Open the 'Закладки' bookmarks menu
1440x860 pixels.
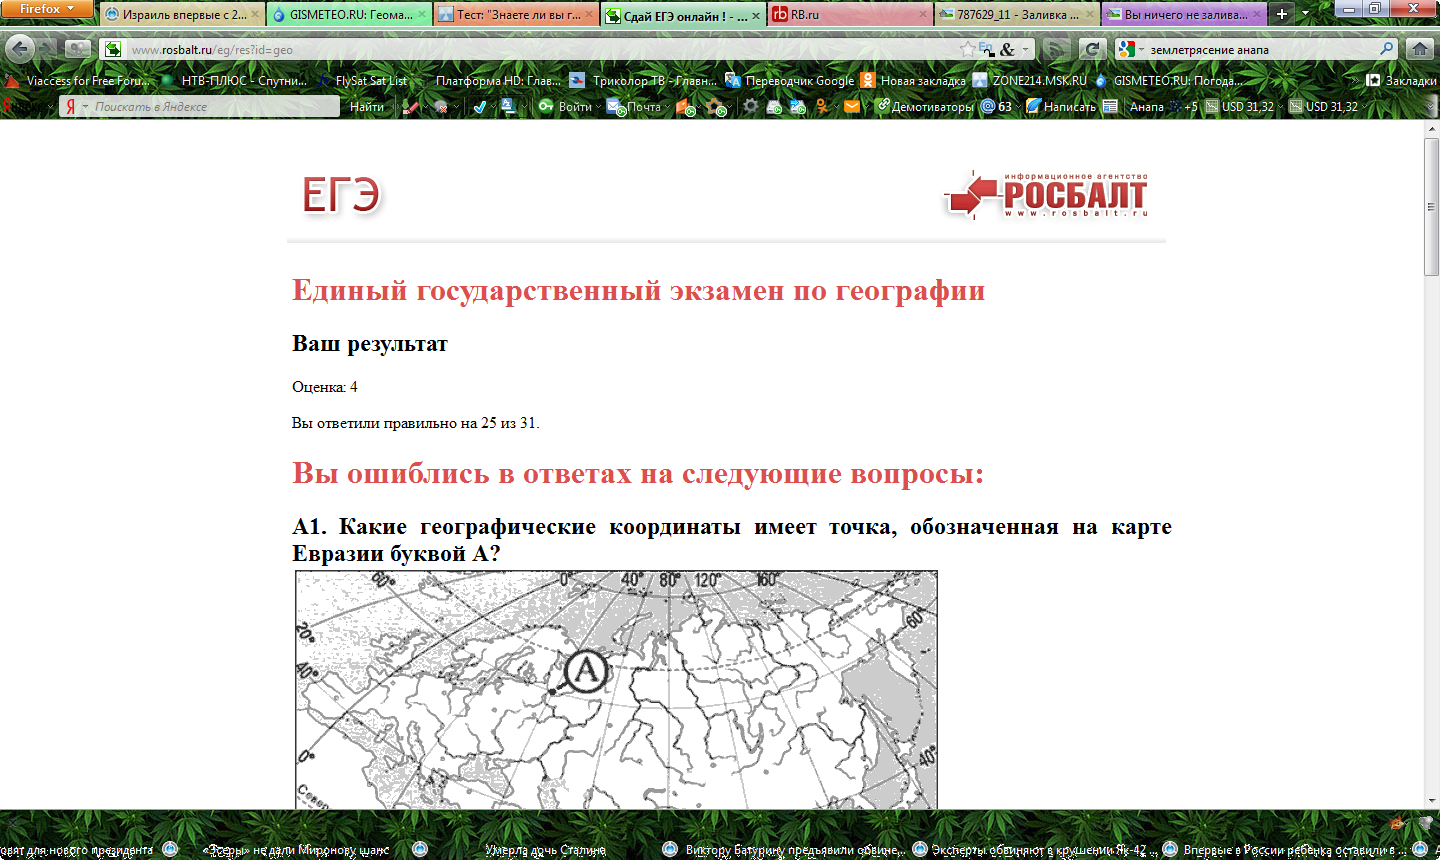tap(1401, 80)
